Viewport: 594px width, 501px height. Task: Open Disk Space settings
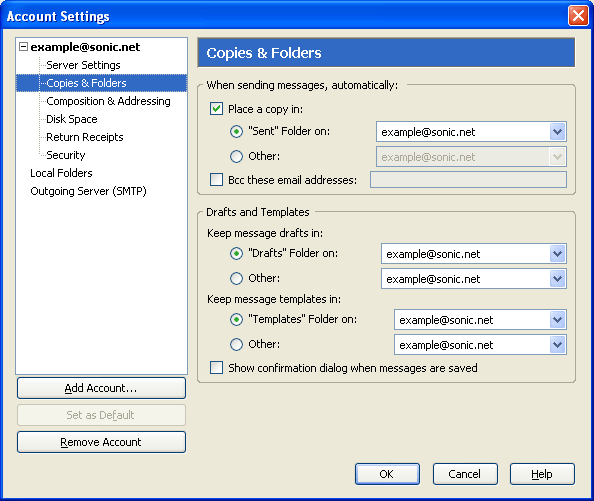coord(72,119)
